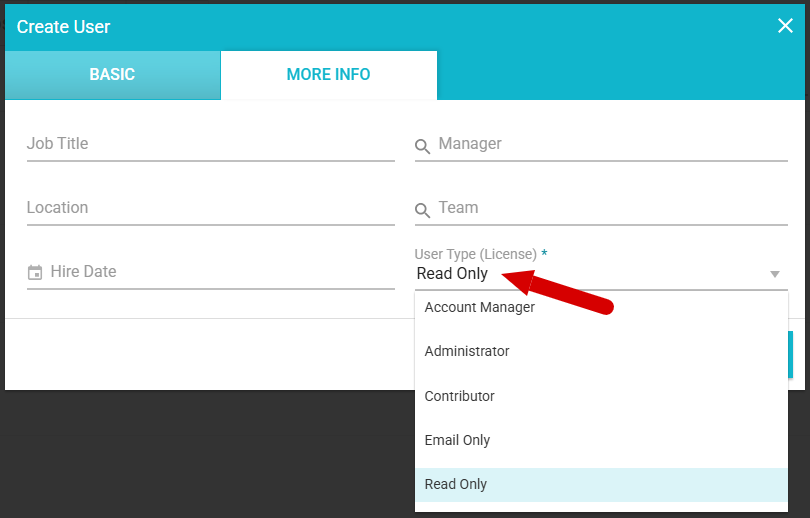Screen dimensions: 810x518
Task: Click the Team search magnifier icon
Action: tap(423, 210)
